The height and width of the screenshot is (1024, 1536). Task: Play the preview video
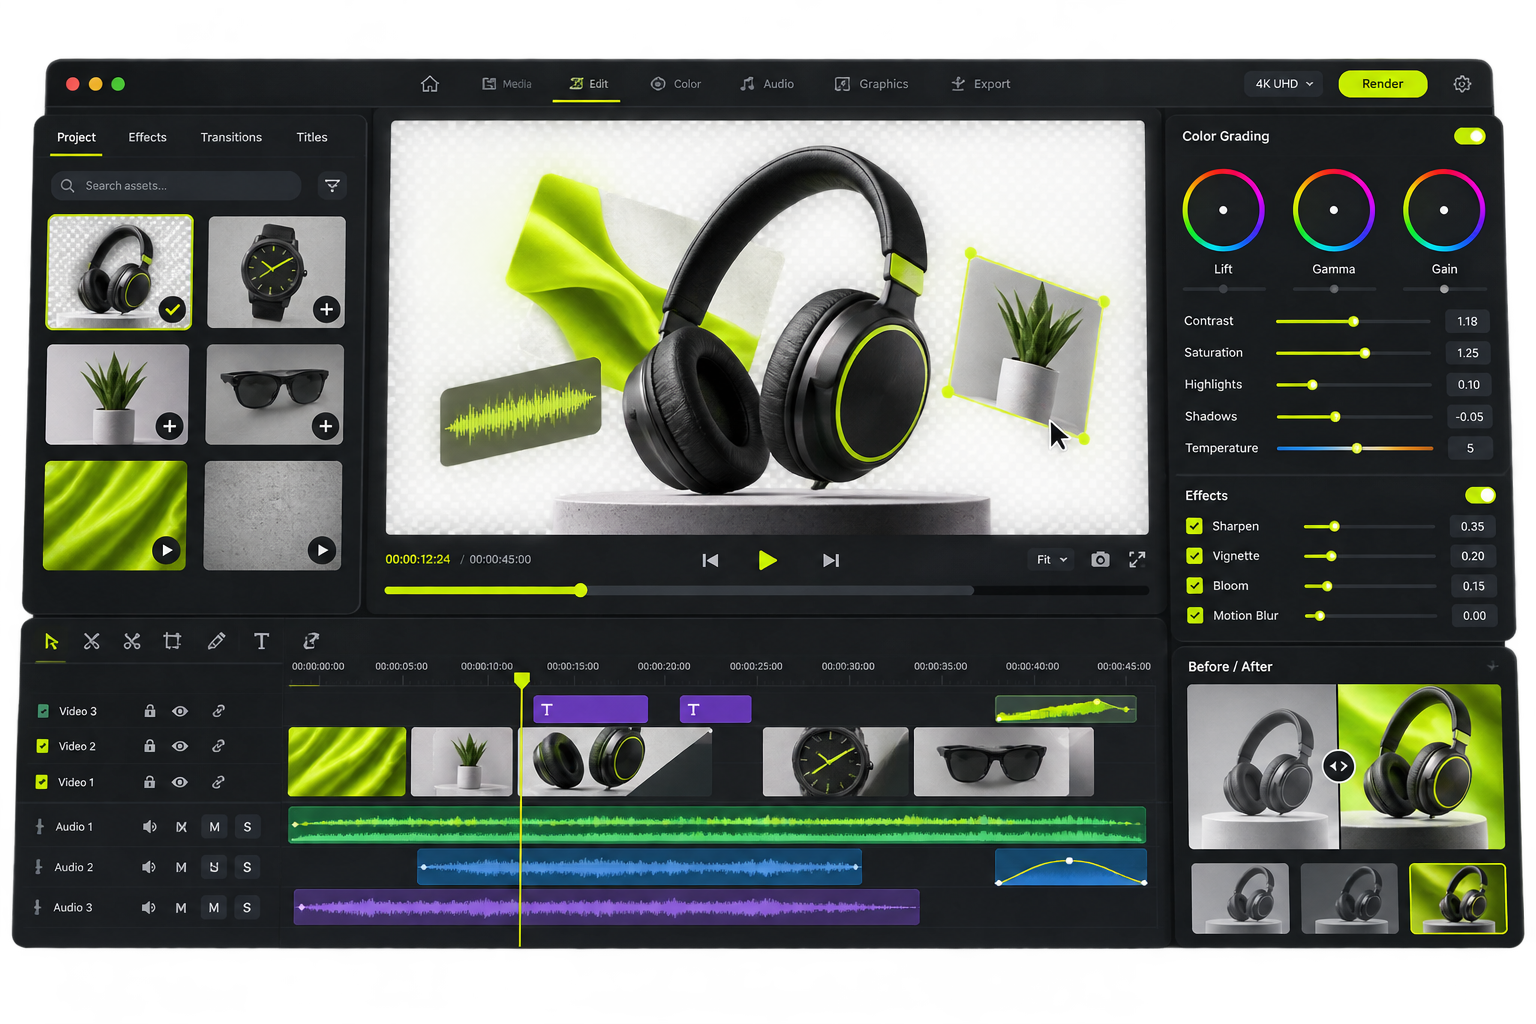767,560
